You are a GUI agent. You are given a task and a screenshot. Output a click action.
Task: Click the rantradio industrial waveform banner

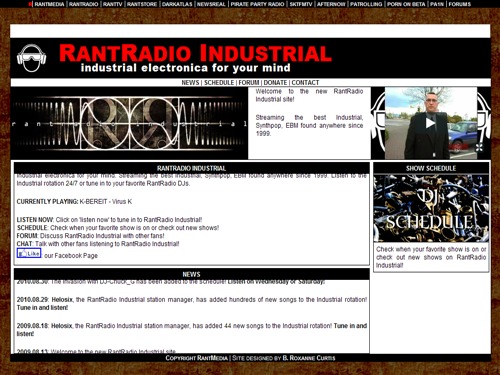click(129, 123)
